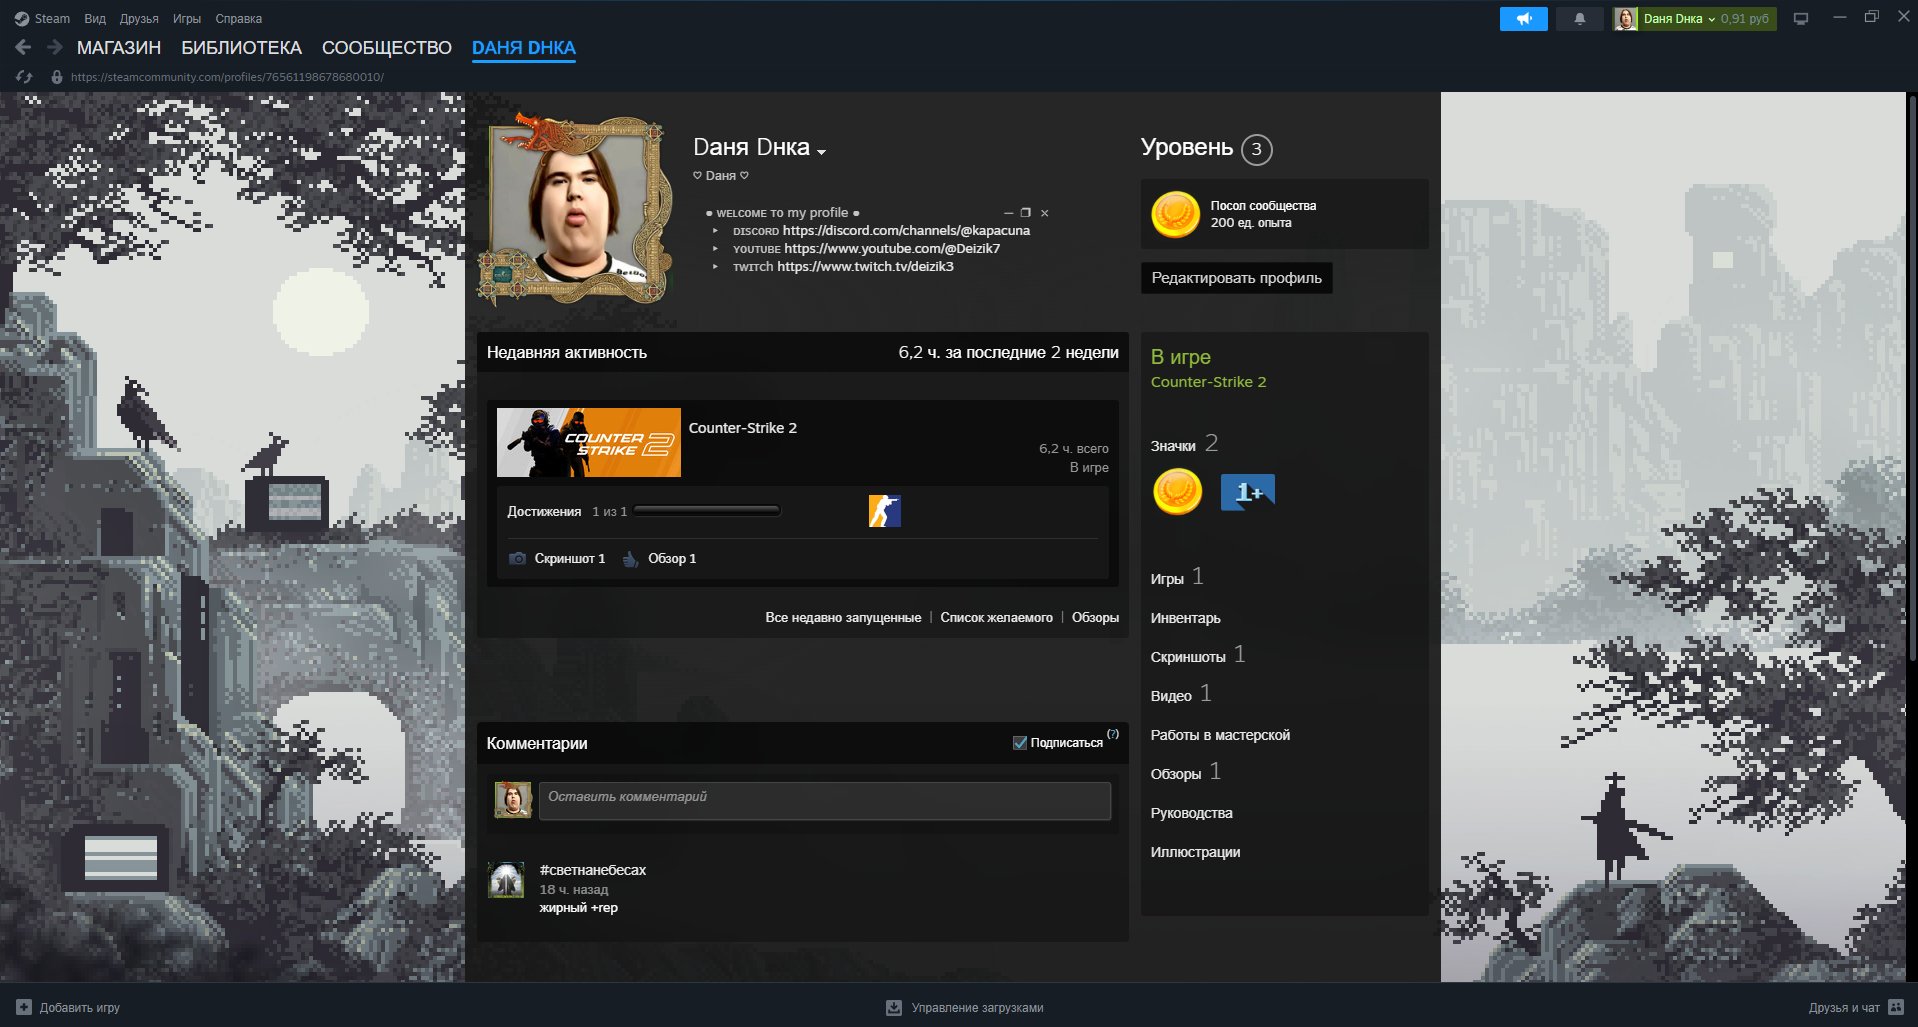This screenshot has width=1918, height=1027.
Task: Click the commenter avatar for #светнанебесах
Action: (506, 880)
